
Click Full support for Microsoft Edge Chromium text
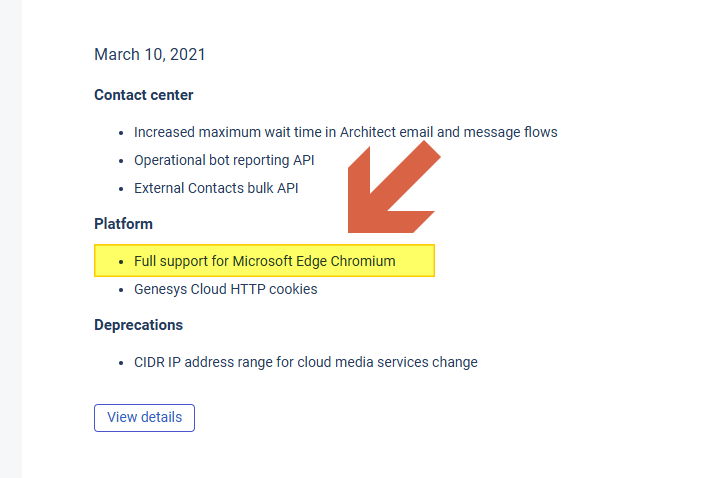(x=264, y=261)
